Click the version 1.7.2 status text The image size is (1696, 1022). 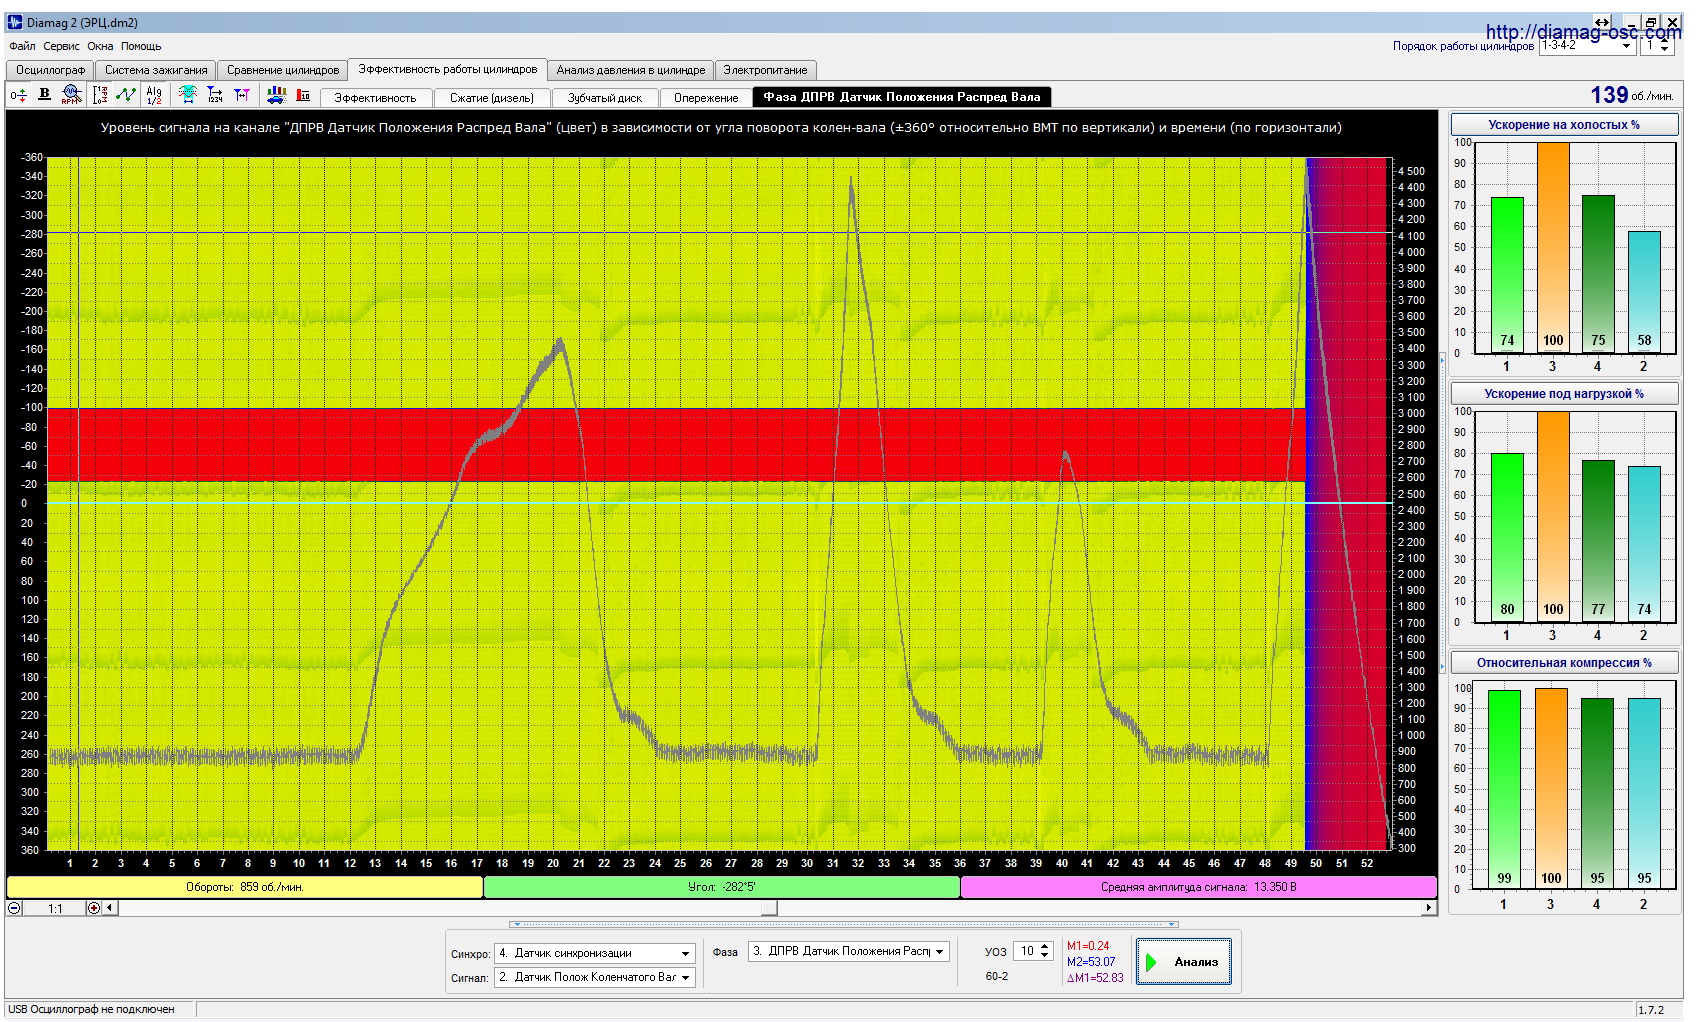click(x=1651, y=1010)
